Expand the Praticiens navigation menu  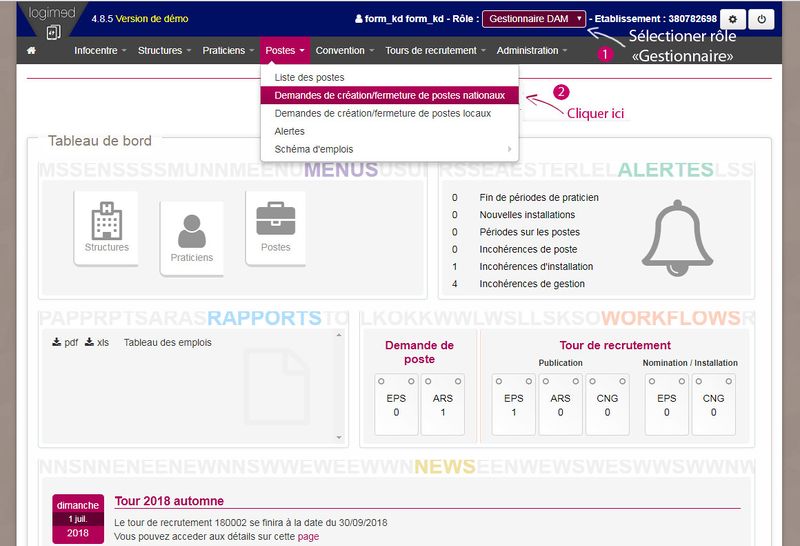[x=228, y=51]
